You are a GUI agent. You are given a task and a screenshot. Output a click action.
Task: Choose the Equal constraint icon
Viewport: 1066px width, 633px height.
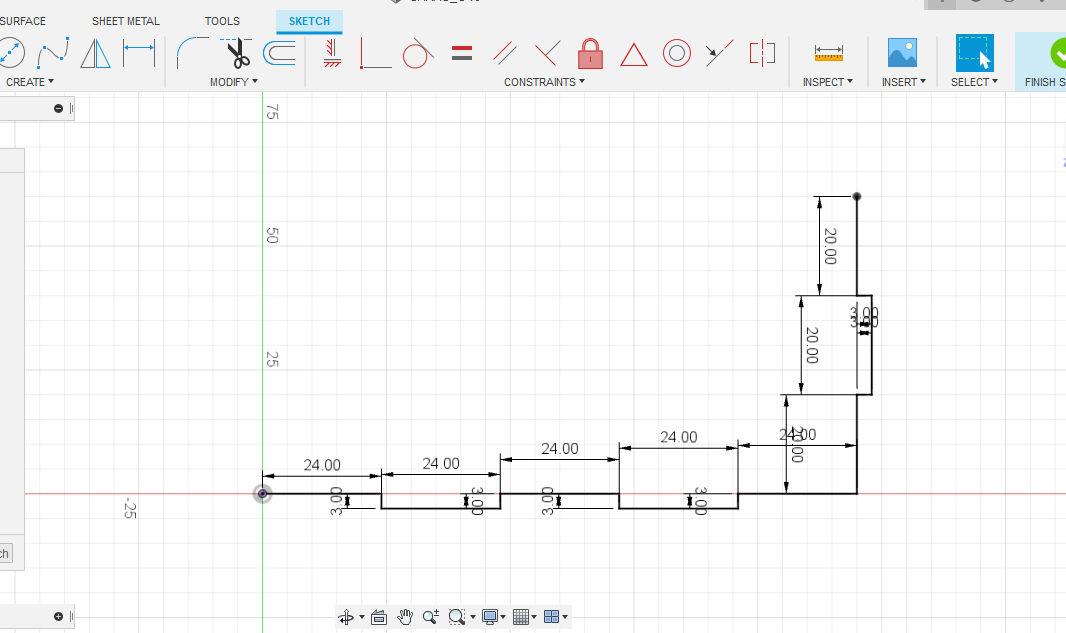tap(462, 52)
